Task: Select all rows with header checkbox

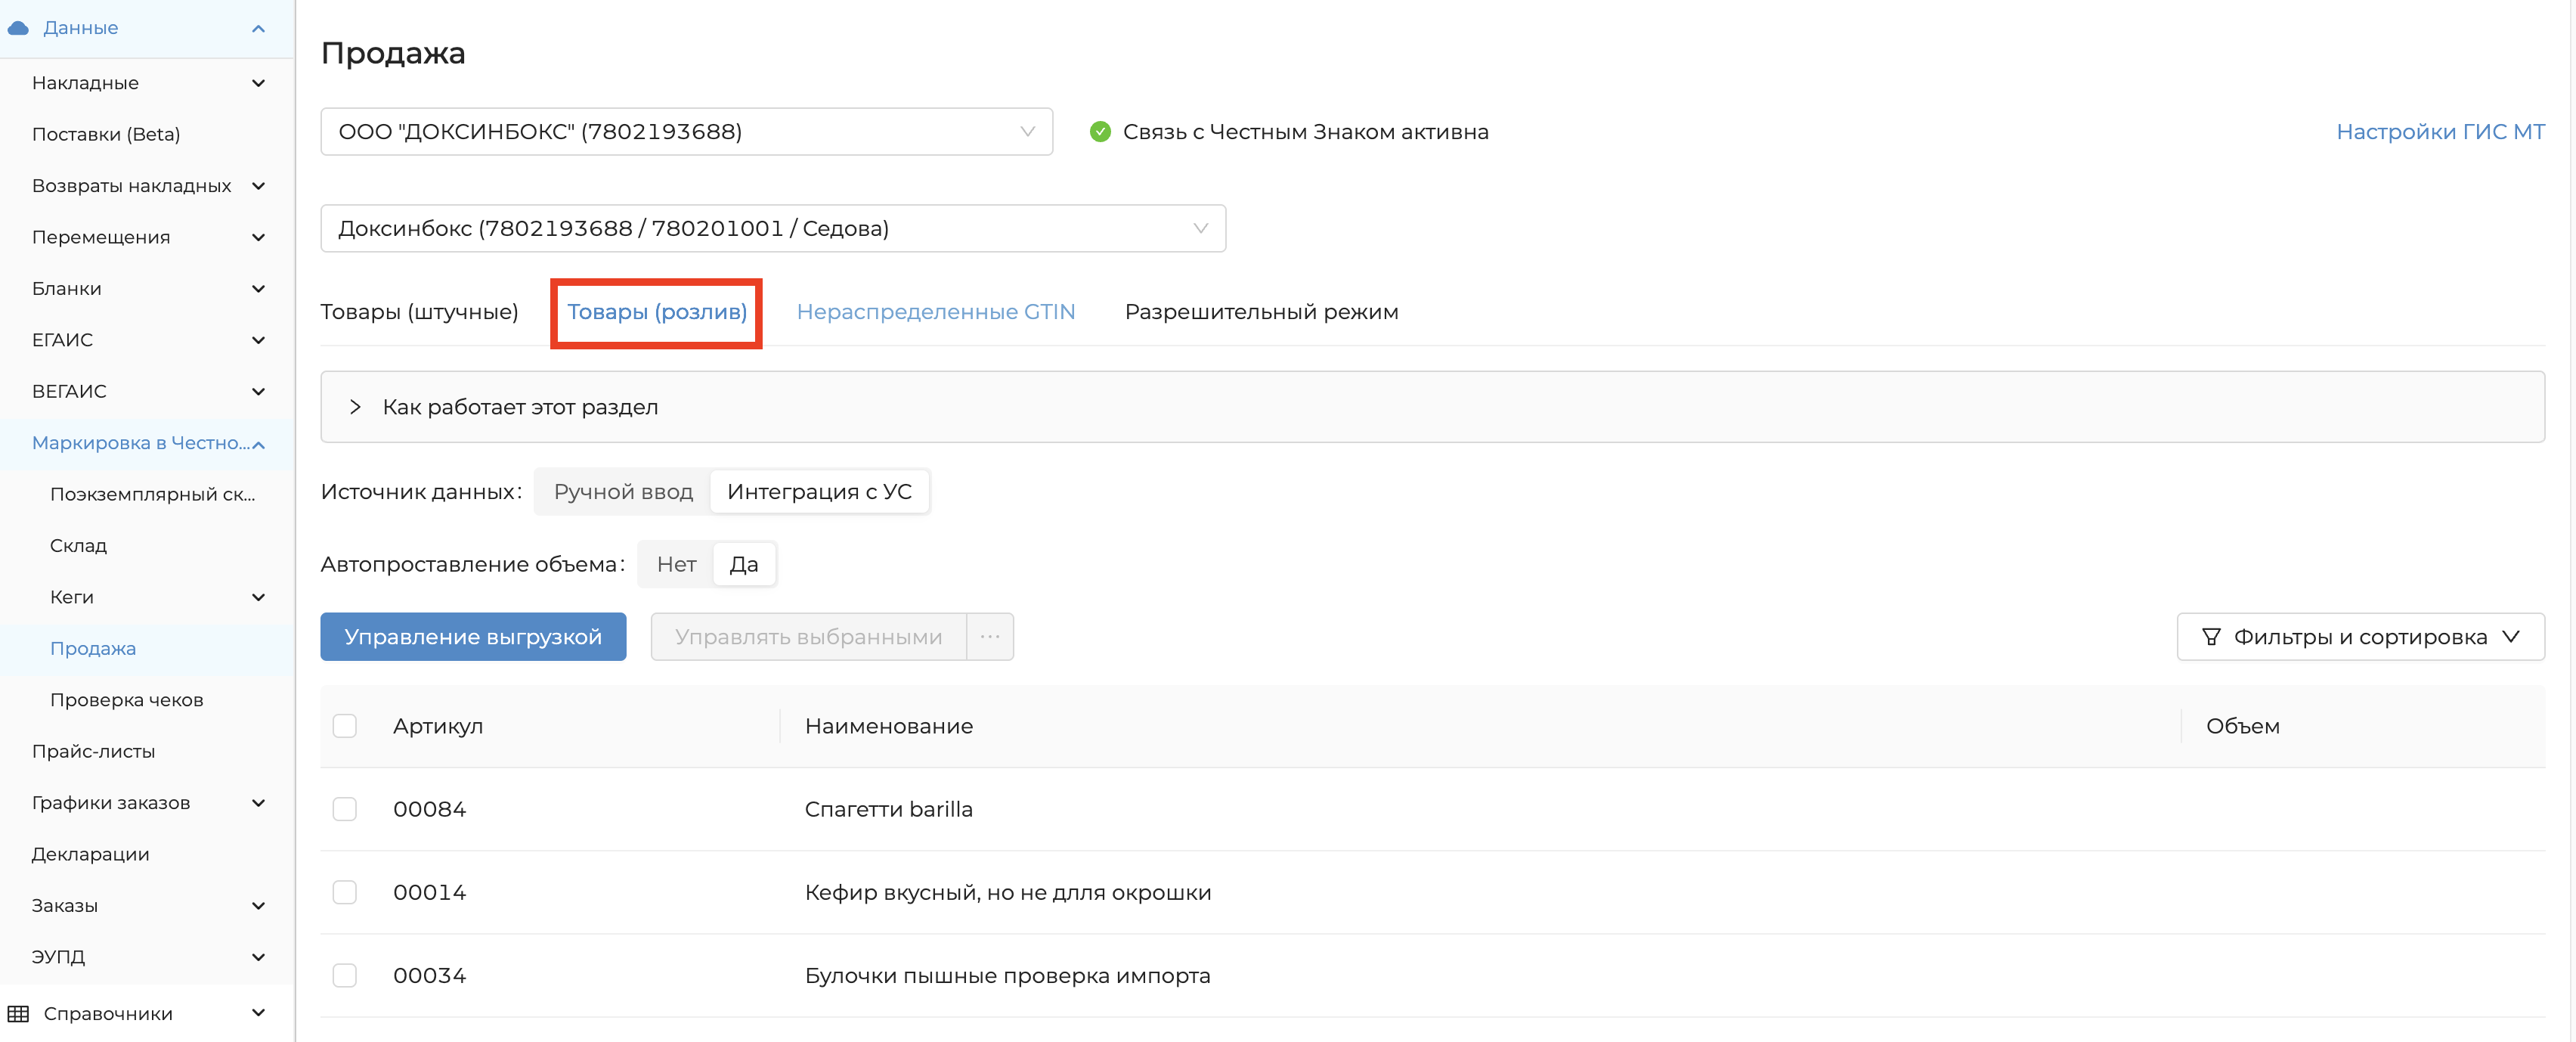Action: [344, 726]
